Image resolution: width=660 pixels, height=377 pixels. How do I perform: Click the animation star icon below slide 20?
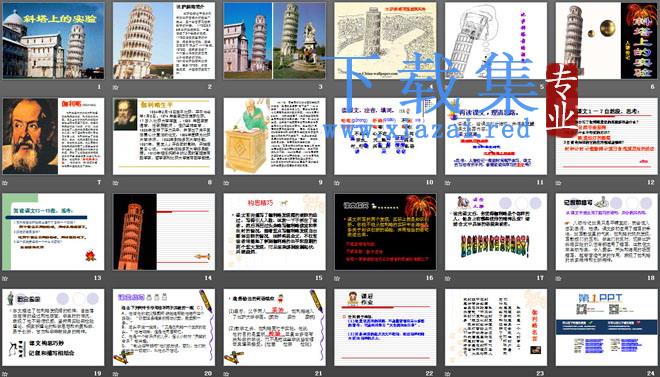click(x=116, y=374)
